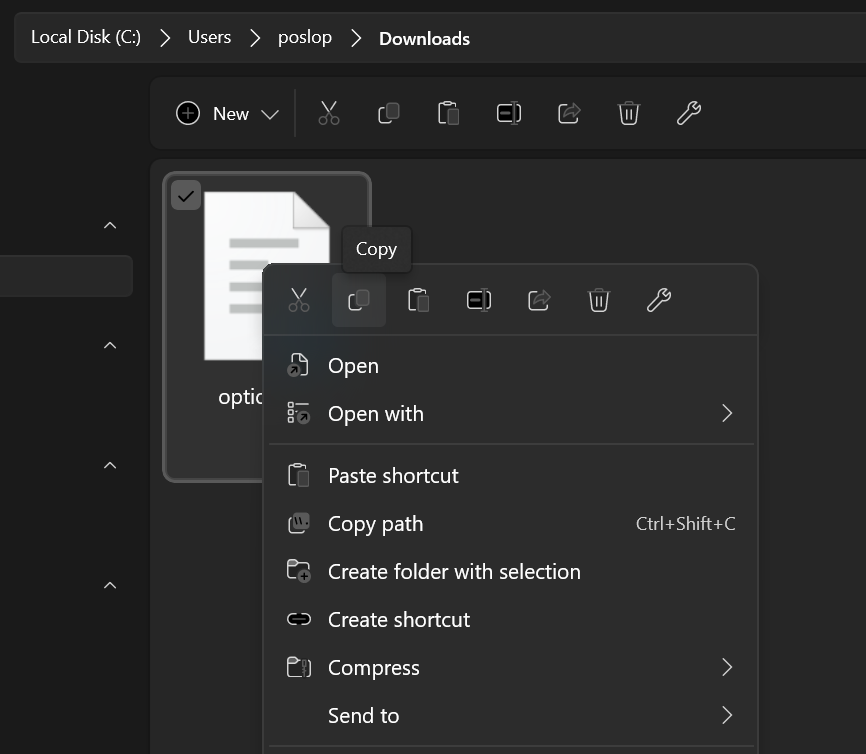
Task: Select Create shortcut in the context menu
Action: pos(399,620)
